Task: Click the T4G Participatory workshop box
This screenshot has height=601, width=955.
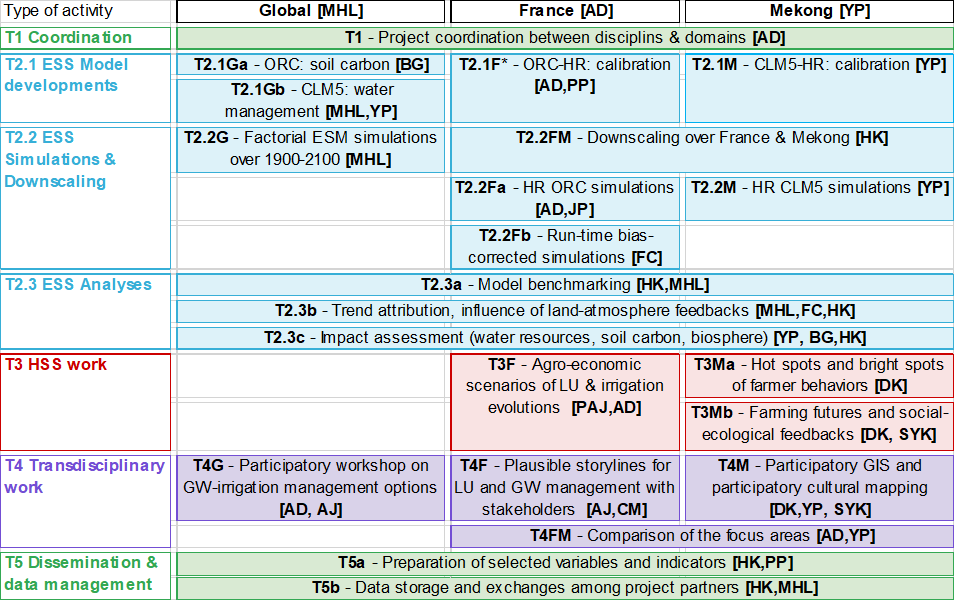Action: tap(310, 488)
